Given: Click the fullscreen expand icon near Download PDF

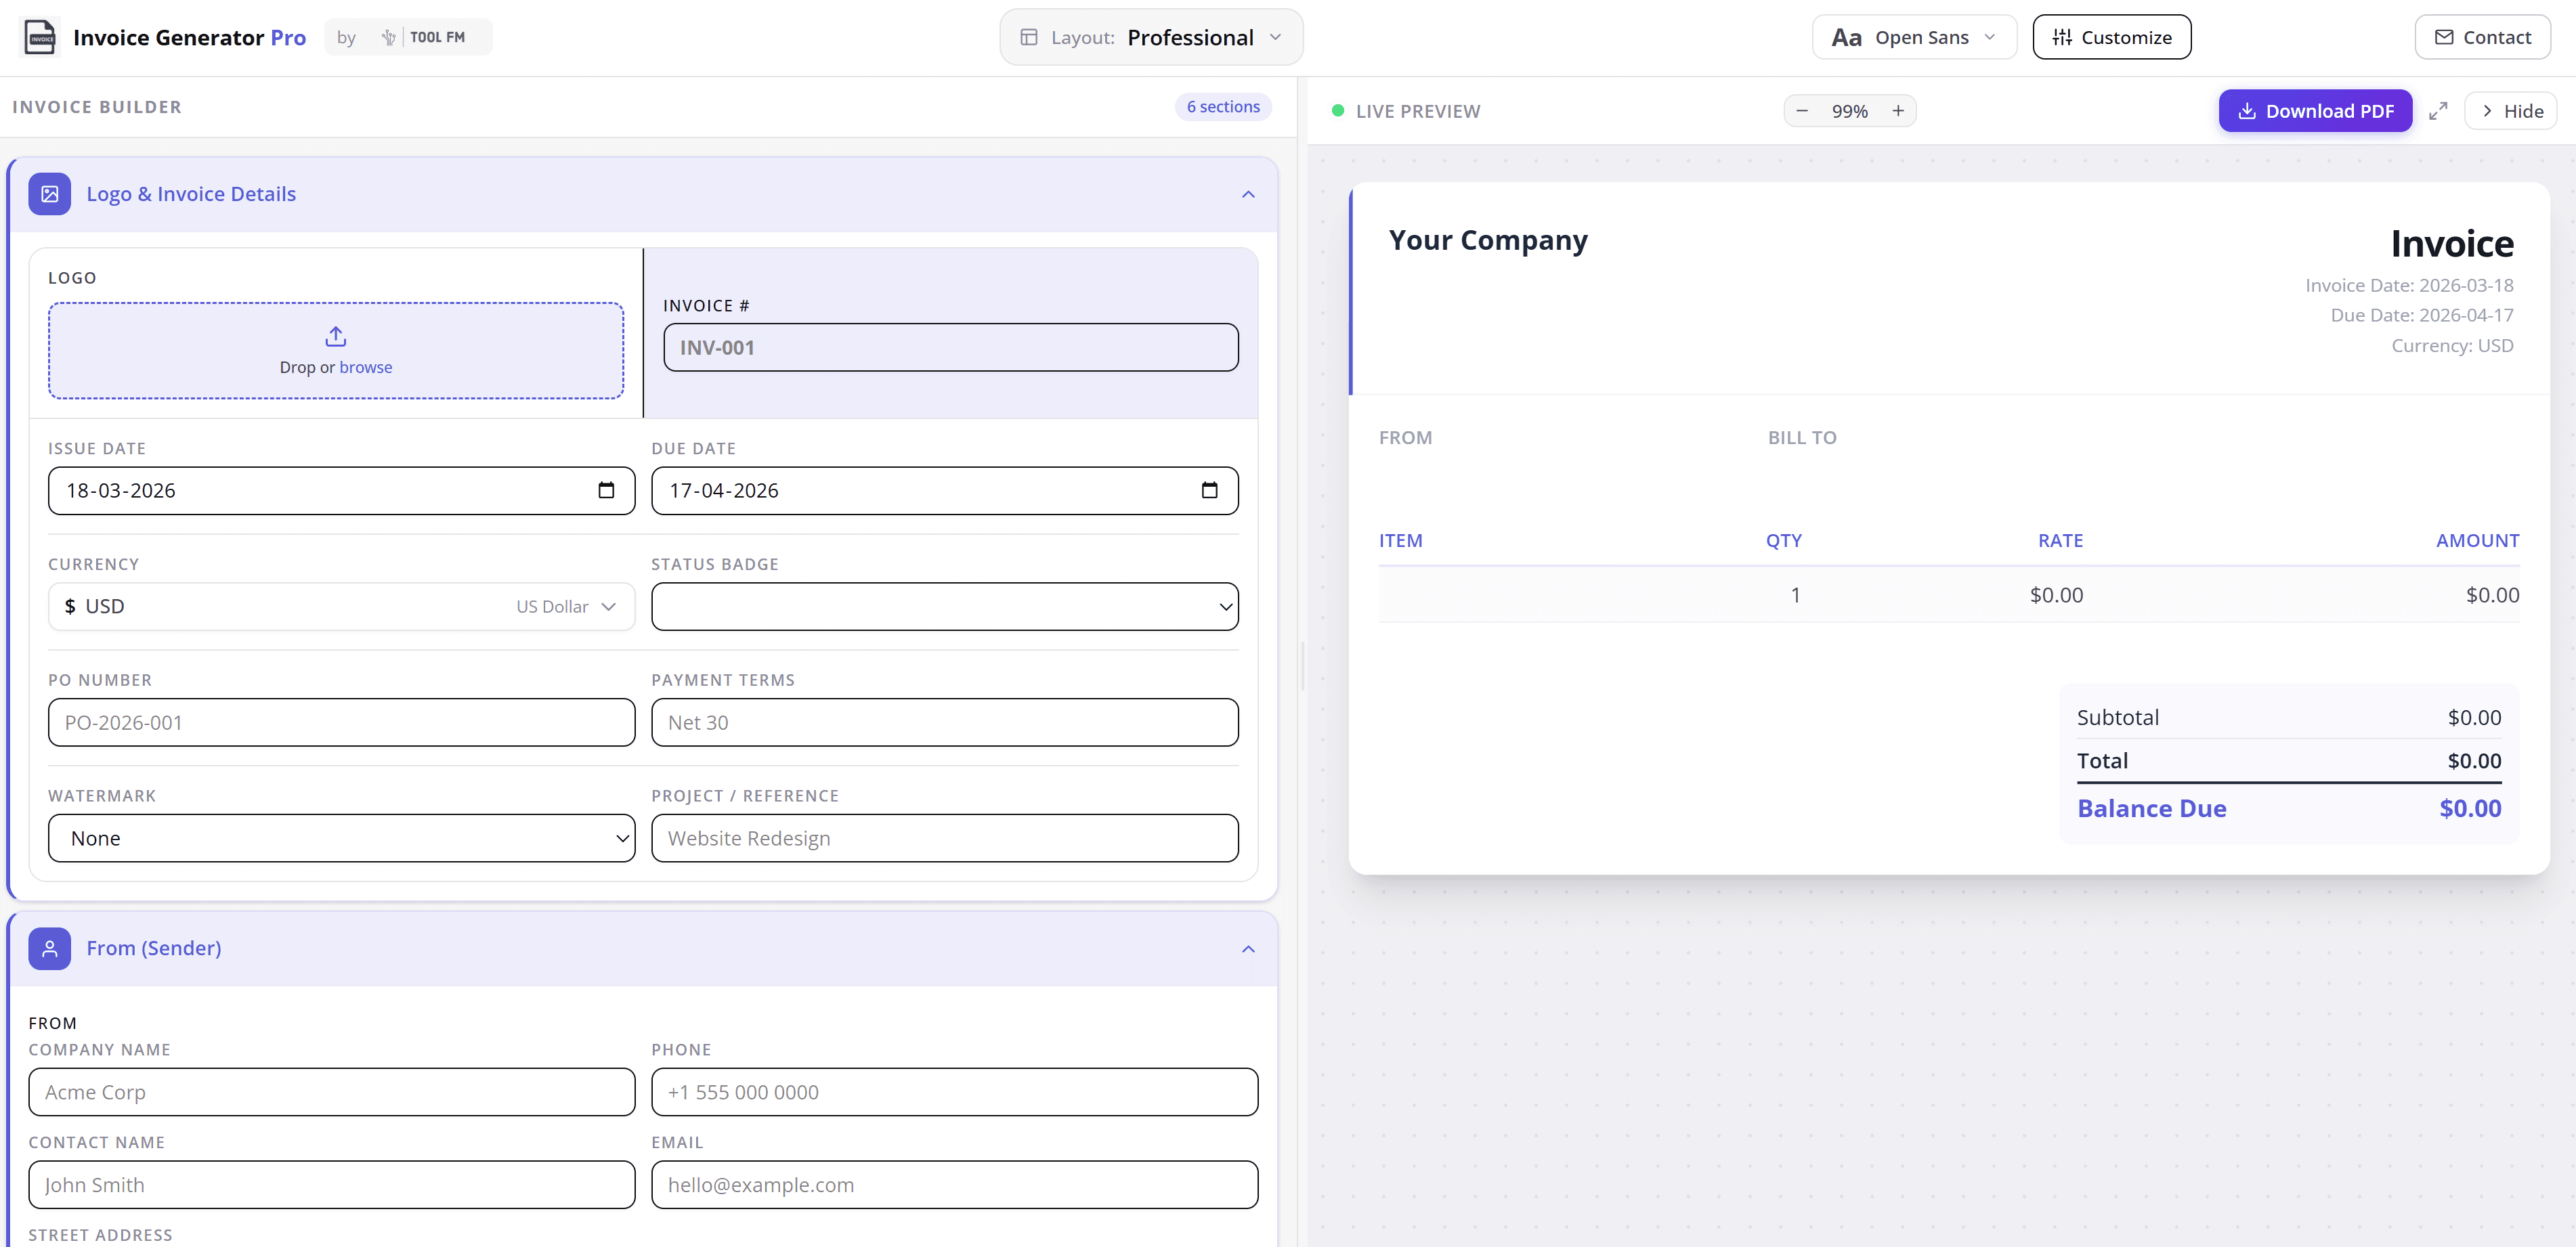Looking at the screenshot, I should pyautogui.click(x=2438, y=110).
